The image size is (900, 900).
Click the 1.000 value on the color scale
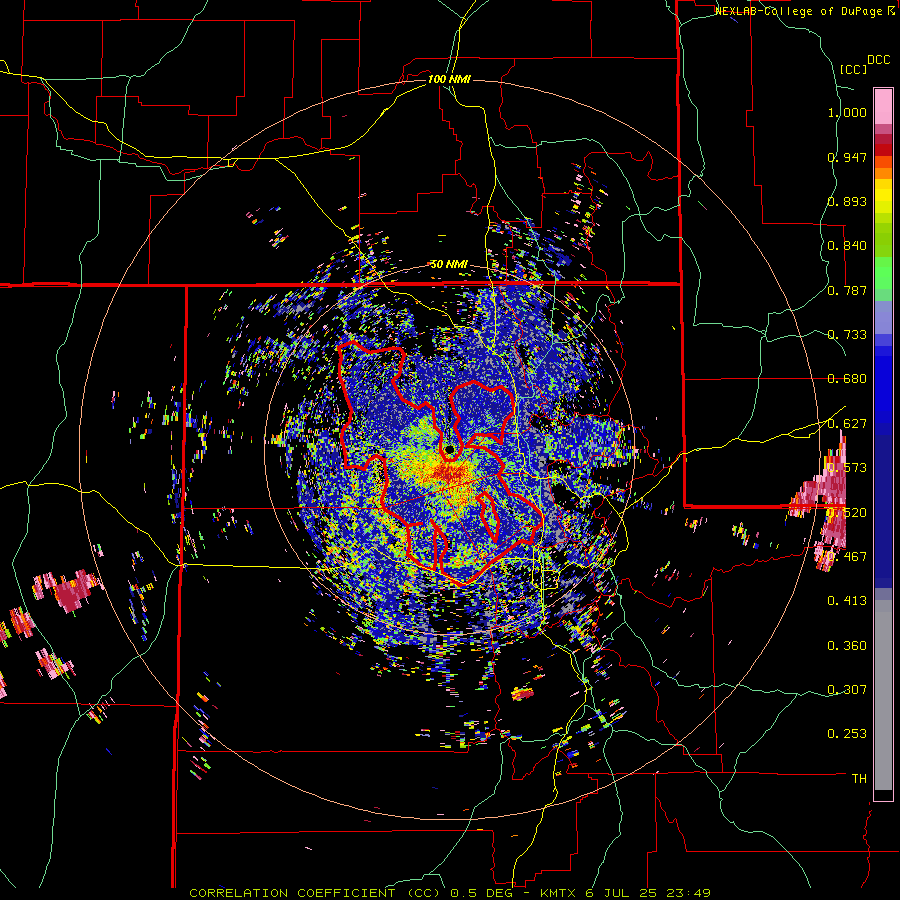(847, 112)
